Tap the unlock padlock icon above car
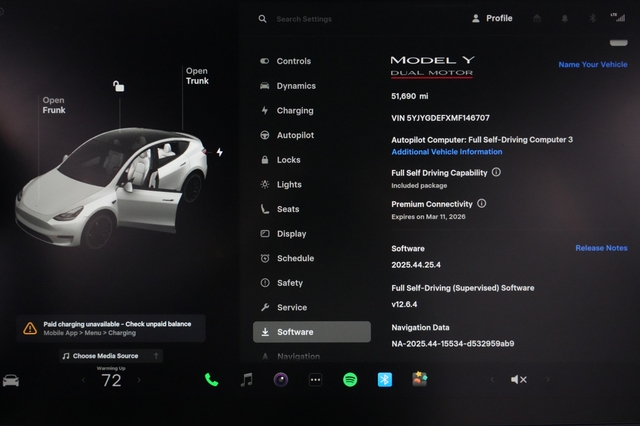Screen dimensions: 640x426 118,86
